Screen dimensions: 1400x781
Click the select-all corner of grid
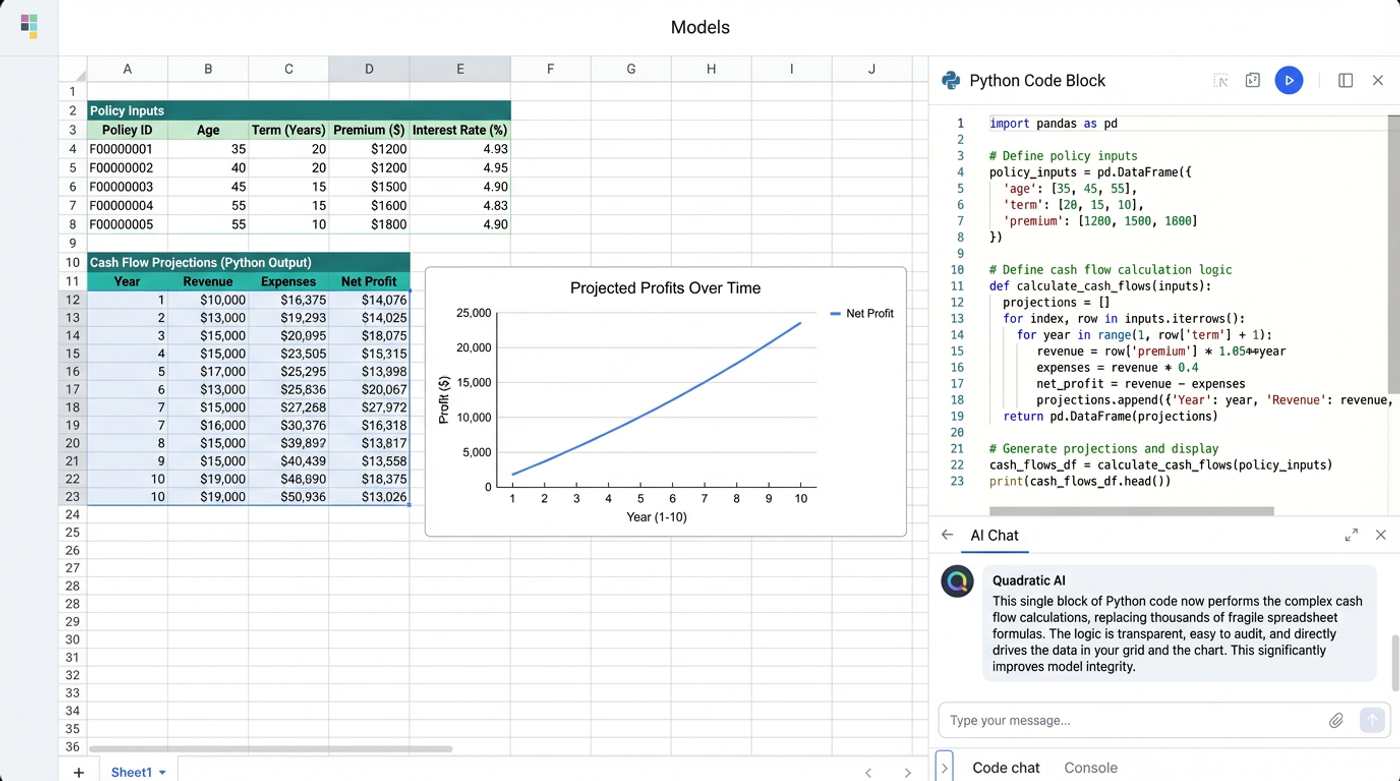(72, 69)
